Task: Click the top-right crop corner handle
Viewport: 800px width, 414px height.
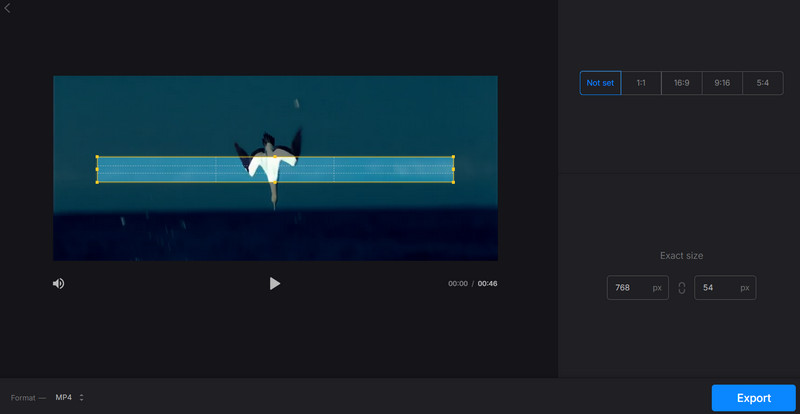Action: (453, 157)
